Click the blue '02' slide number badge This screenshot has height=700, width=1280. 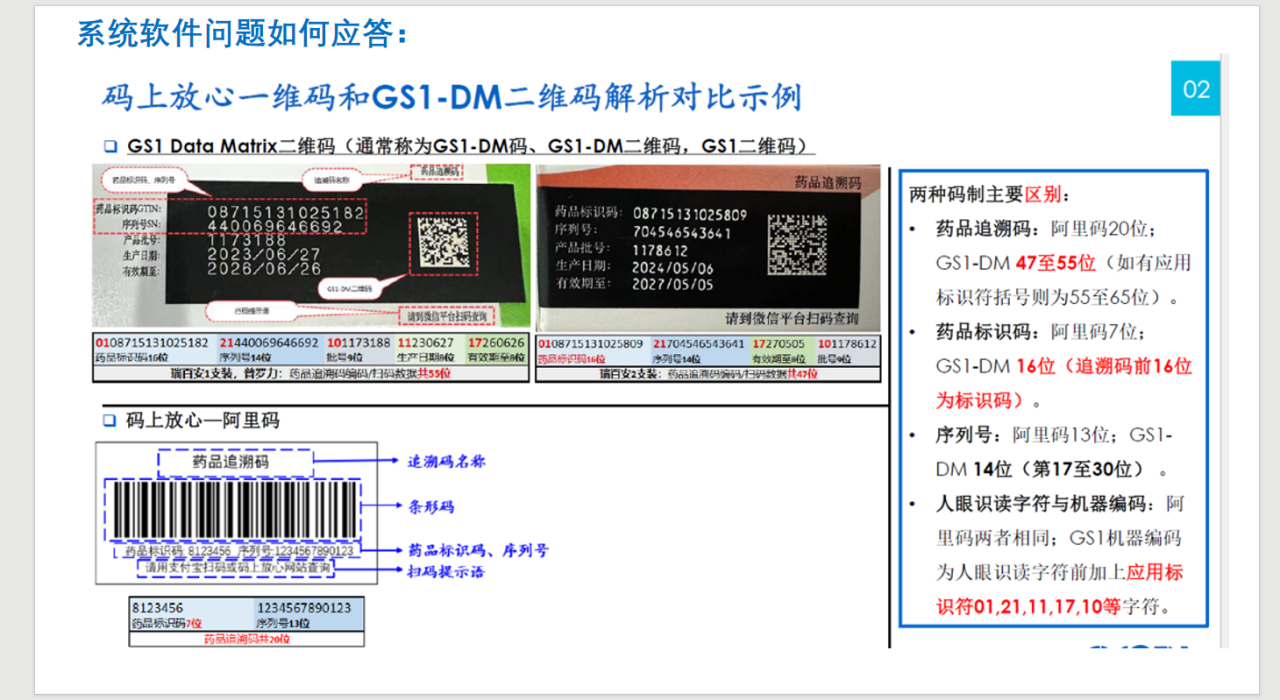(x=1196, y=89)
